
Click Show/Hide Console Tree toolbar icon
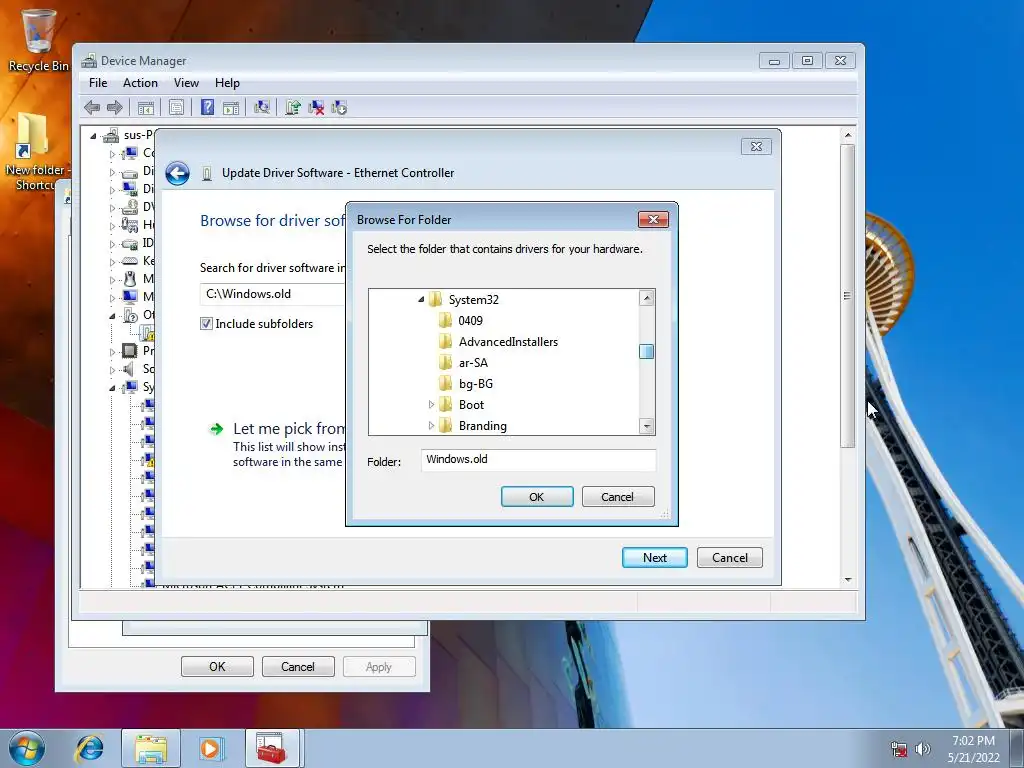146,108
